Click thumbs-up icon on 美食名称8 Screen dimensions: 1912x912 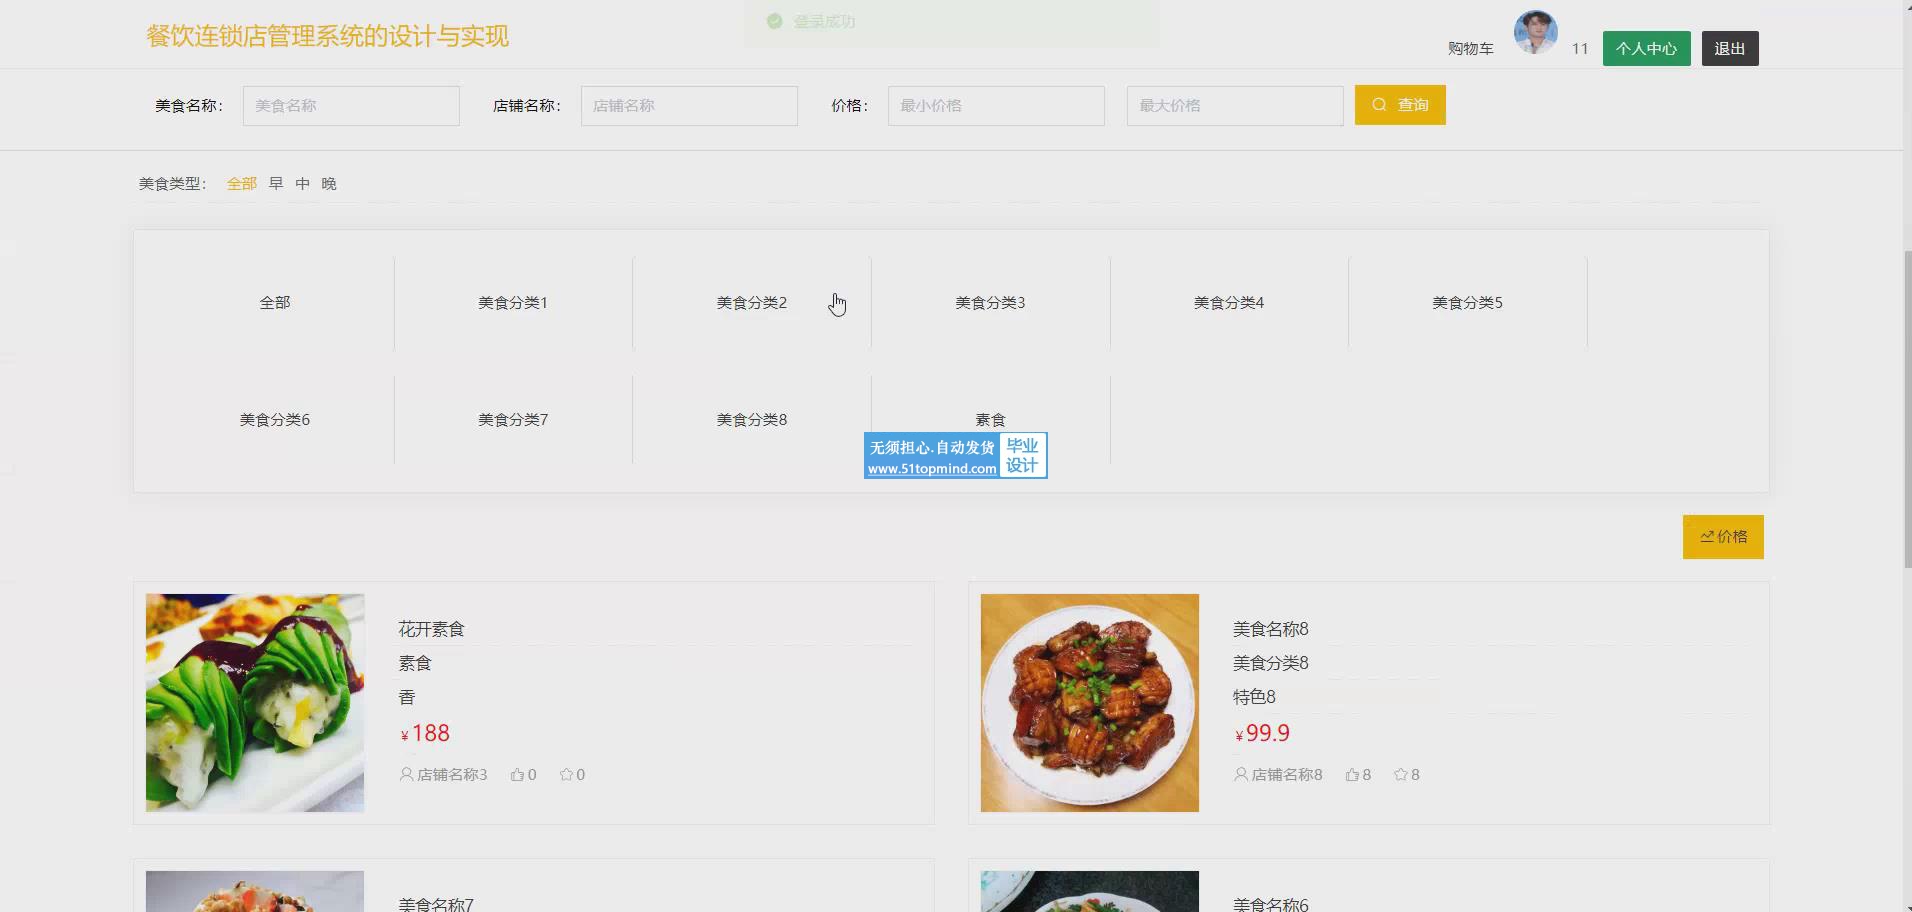click(1352, 775)
